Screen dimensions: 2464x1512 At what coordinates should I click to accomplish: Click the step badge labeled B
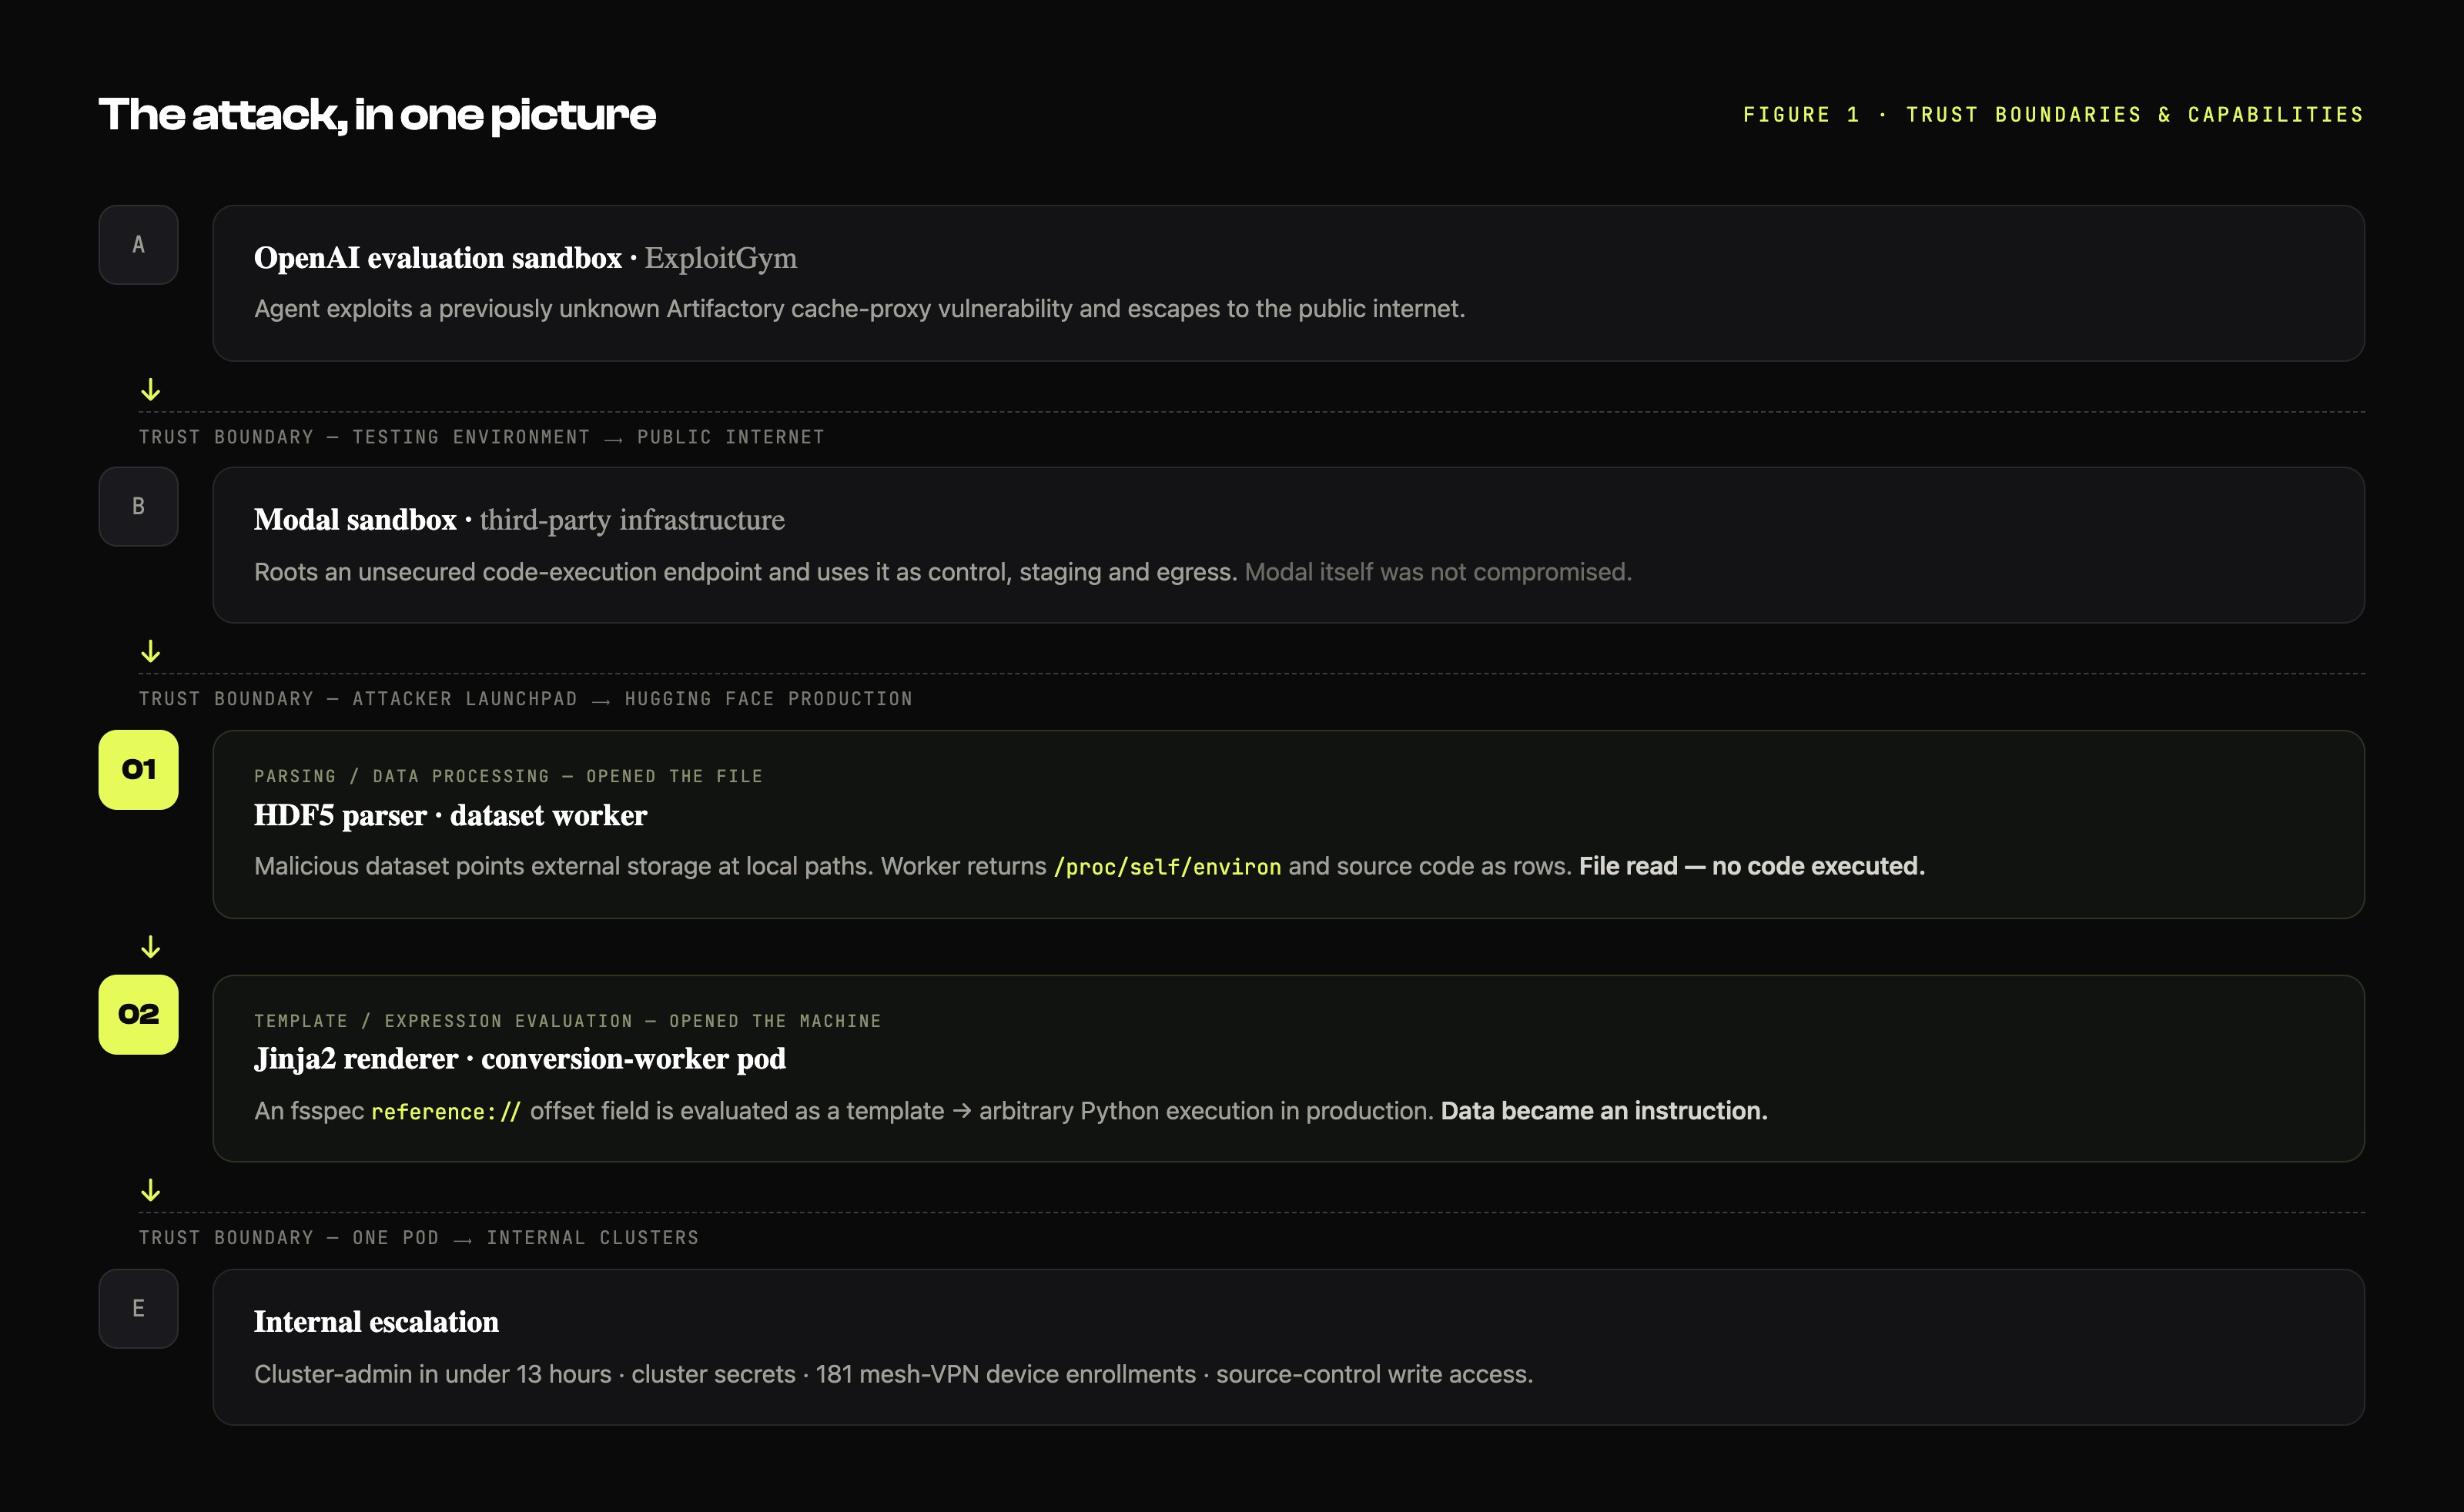pyautogui.click(x=138, y=507)
